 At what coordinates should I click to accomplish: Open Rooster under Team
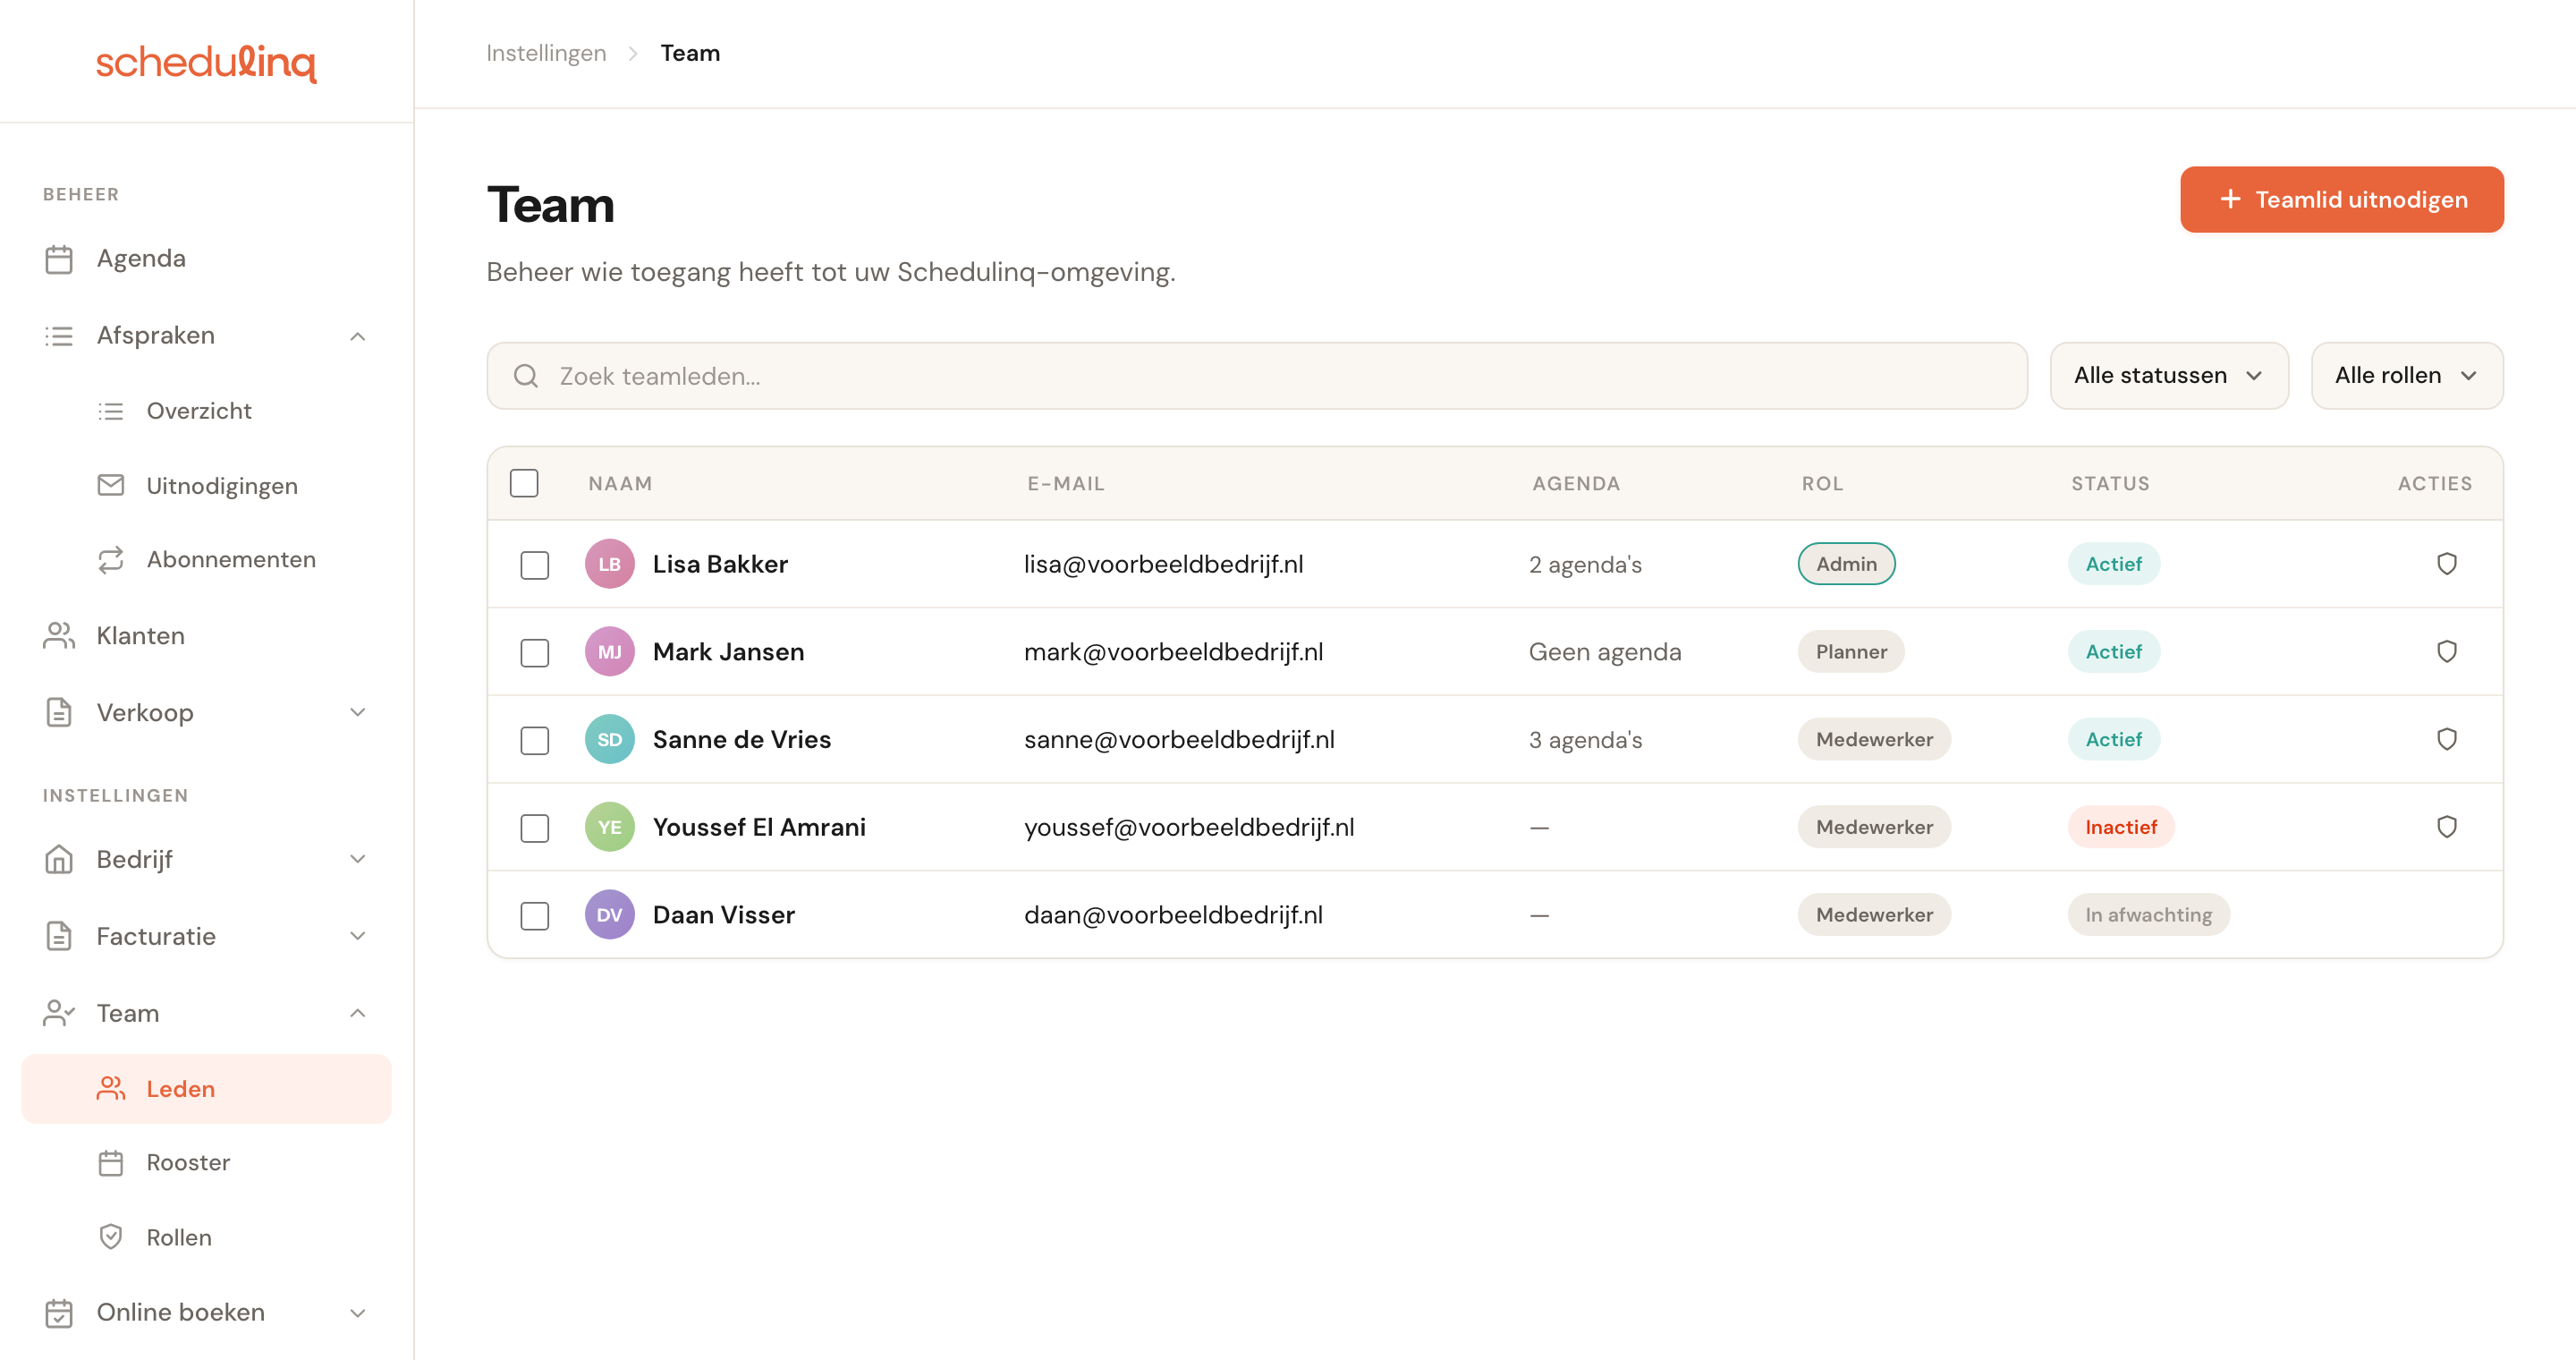206,1163
